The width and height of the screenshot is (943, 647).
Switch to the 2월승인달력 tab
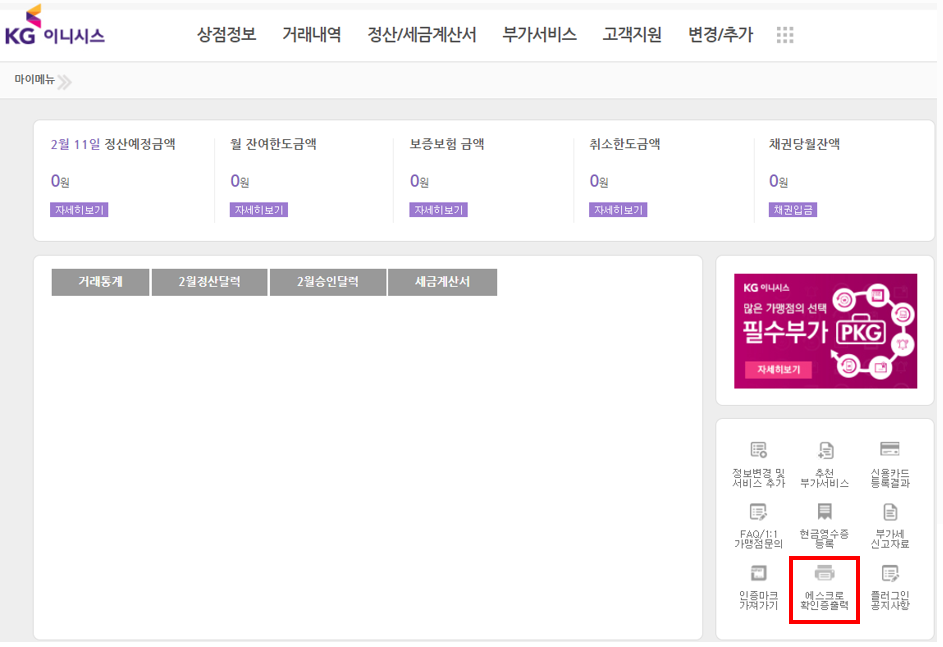click(x=328, y=282)
